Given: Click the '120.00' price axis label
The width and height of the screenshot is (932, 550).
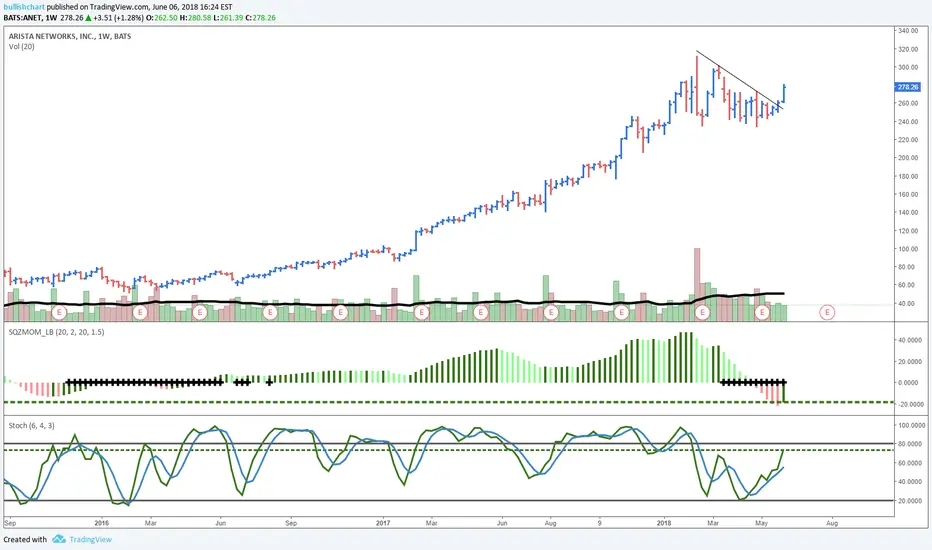Looking at the screenshot, I should tap(908, 231).
